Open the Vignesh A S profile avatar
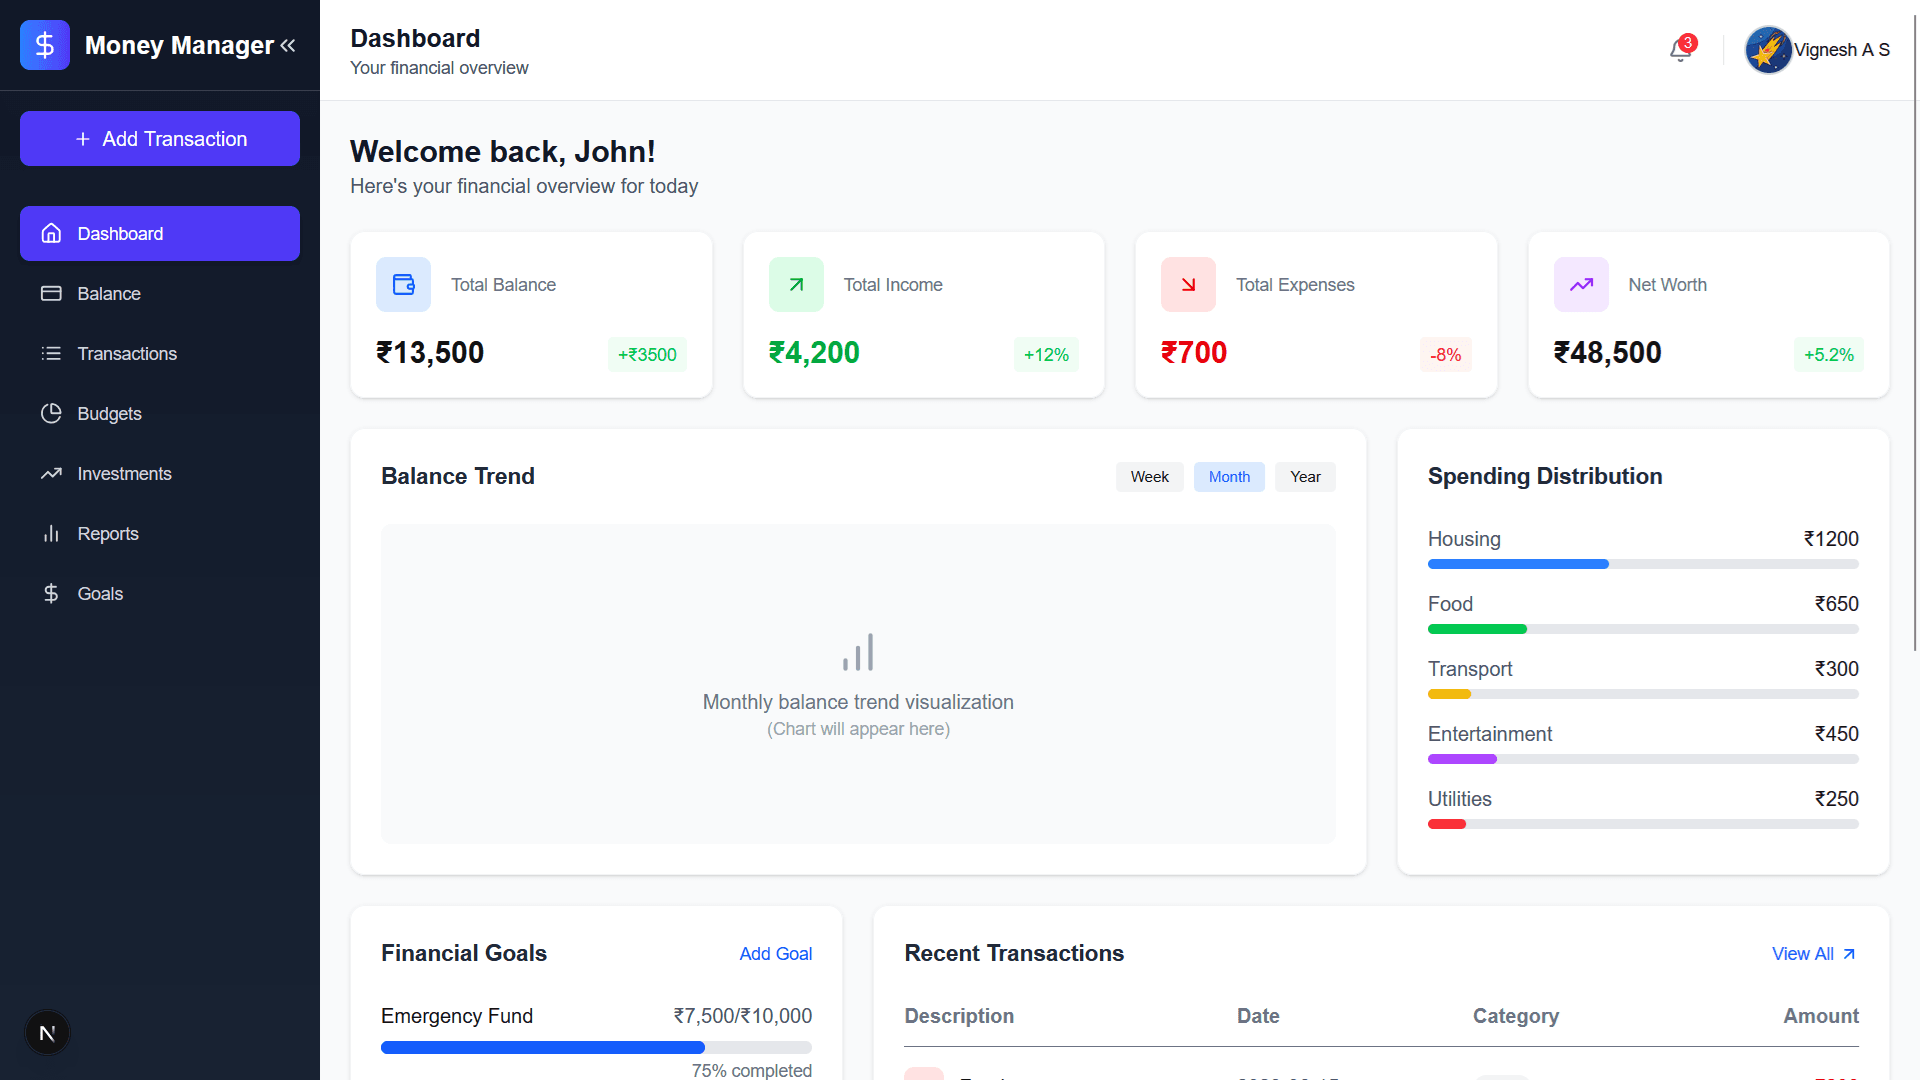Image resolution: width=1920 pixels, height=1080 pixels. (1768, 49)
